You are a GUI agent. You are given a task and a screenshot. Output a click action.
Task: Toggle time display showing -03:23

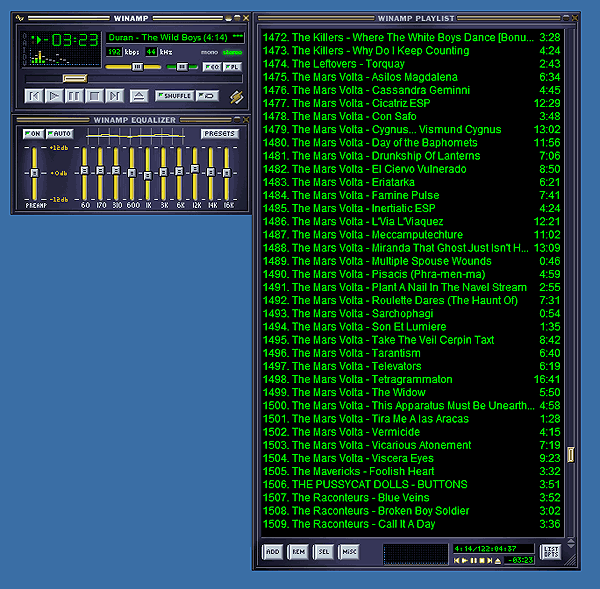(x=71, y=40)
